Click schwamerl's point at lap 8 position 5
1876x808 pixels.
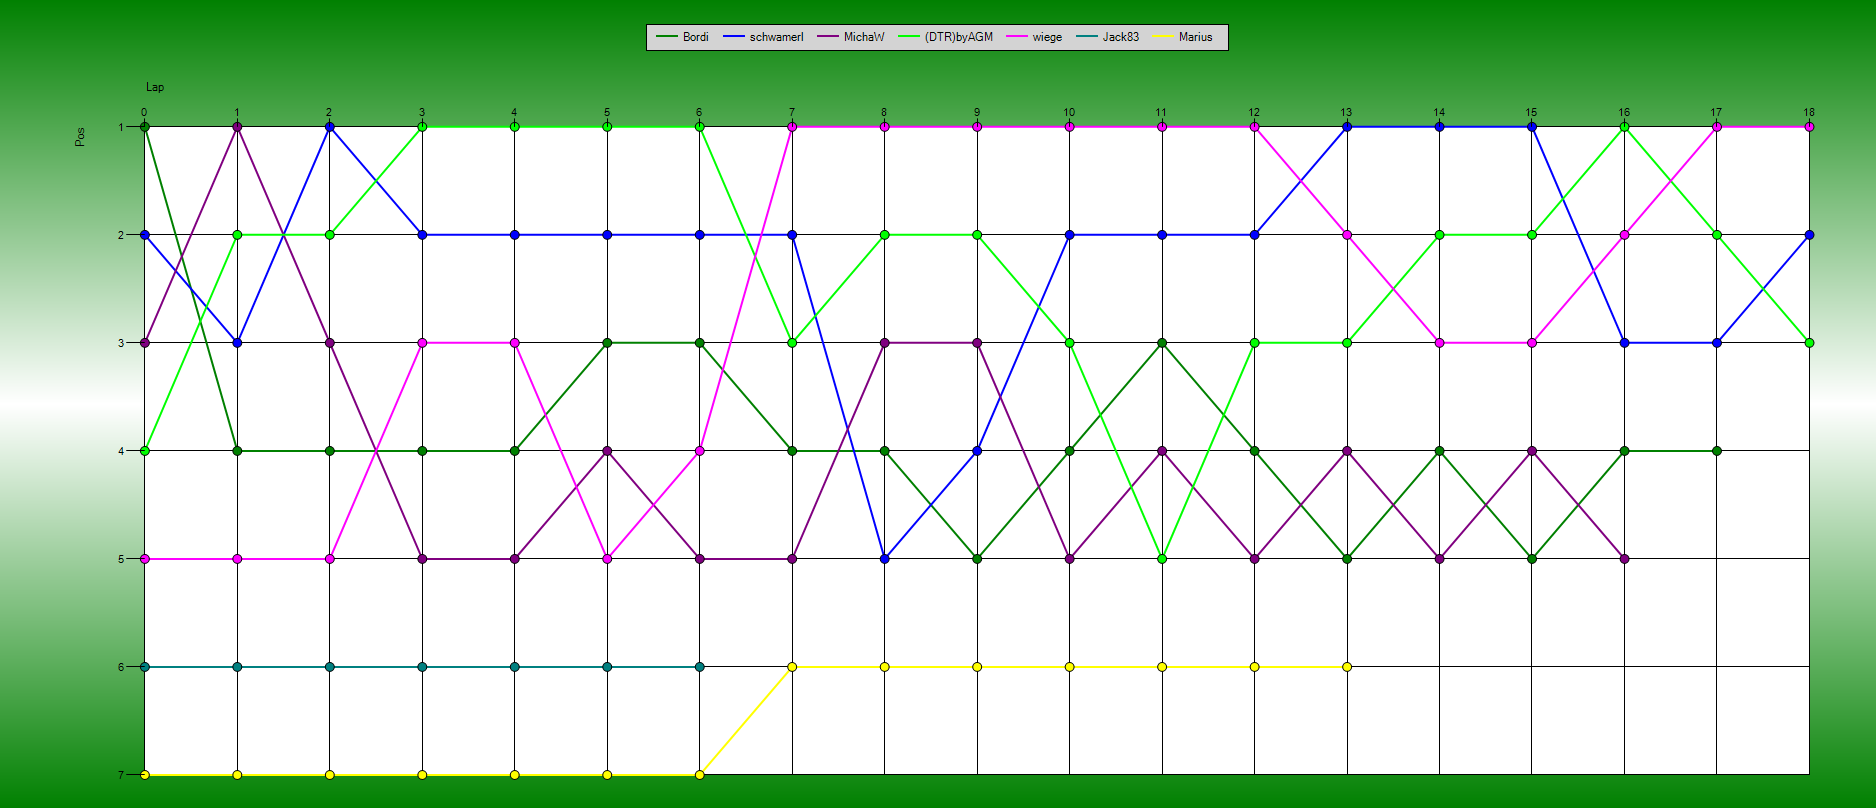(884, 559)
